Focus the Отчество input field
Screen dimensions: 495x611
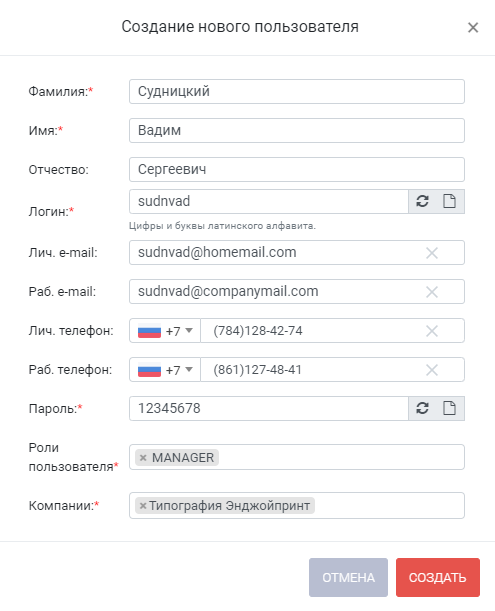(297, 170)
